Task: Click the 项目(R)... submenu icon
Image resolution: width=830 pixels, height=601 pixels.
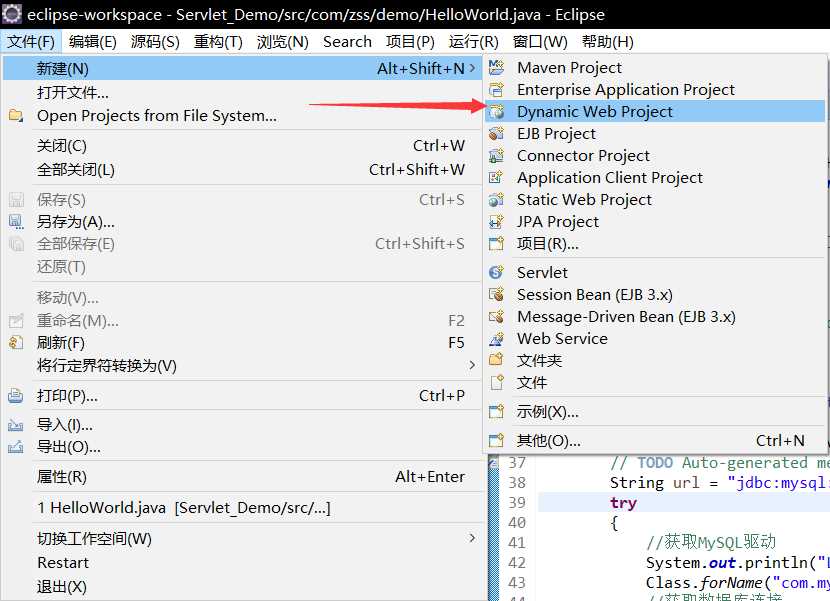Action: tap(496, 244)
